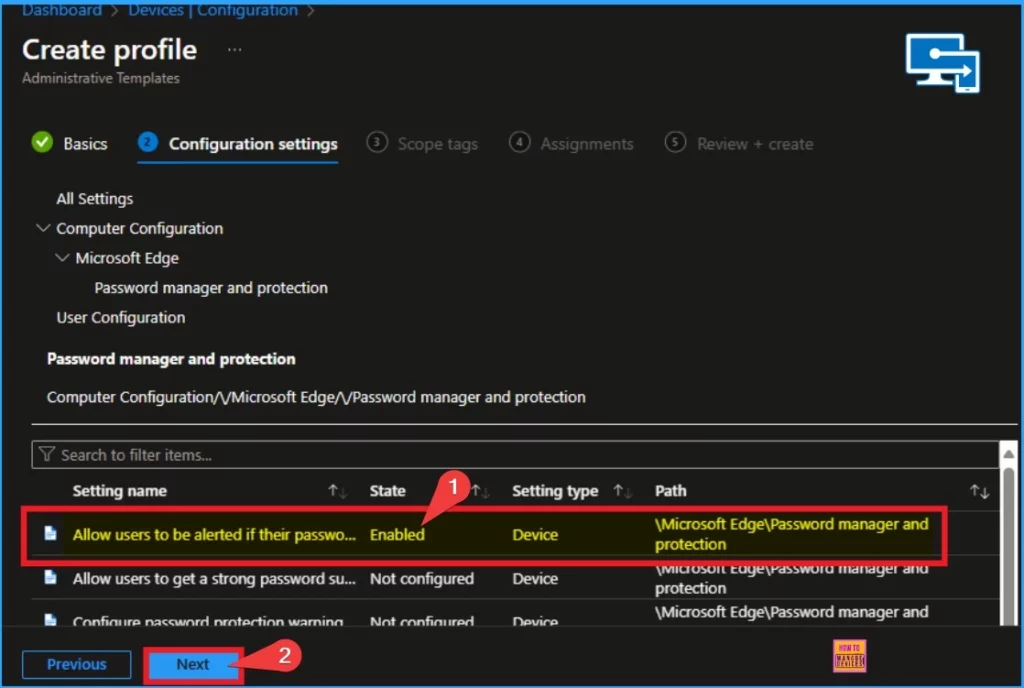Select User Configuration tree node
Image resolution: width=1024 pixels, height=688 pixels.
coord(121,317)
